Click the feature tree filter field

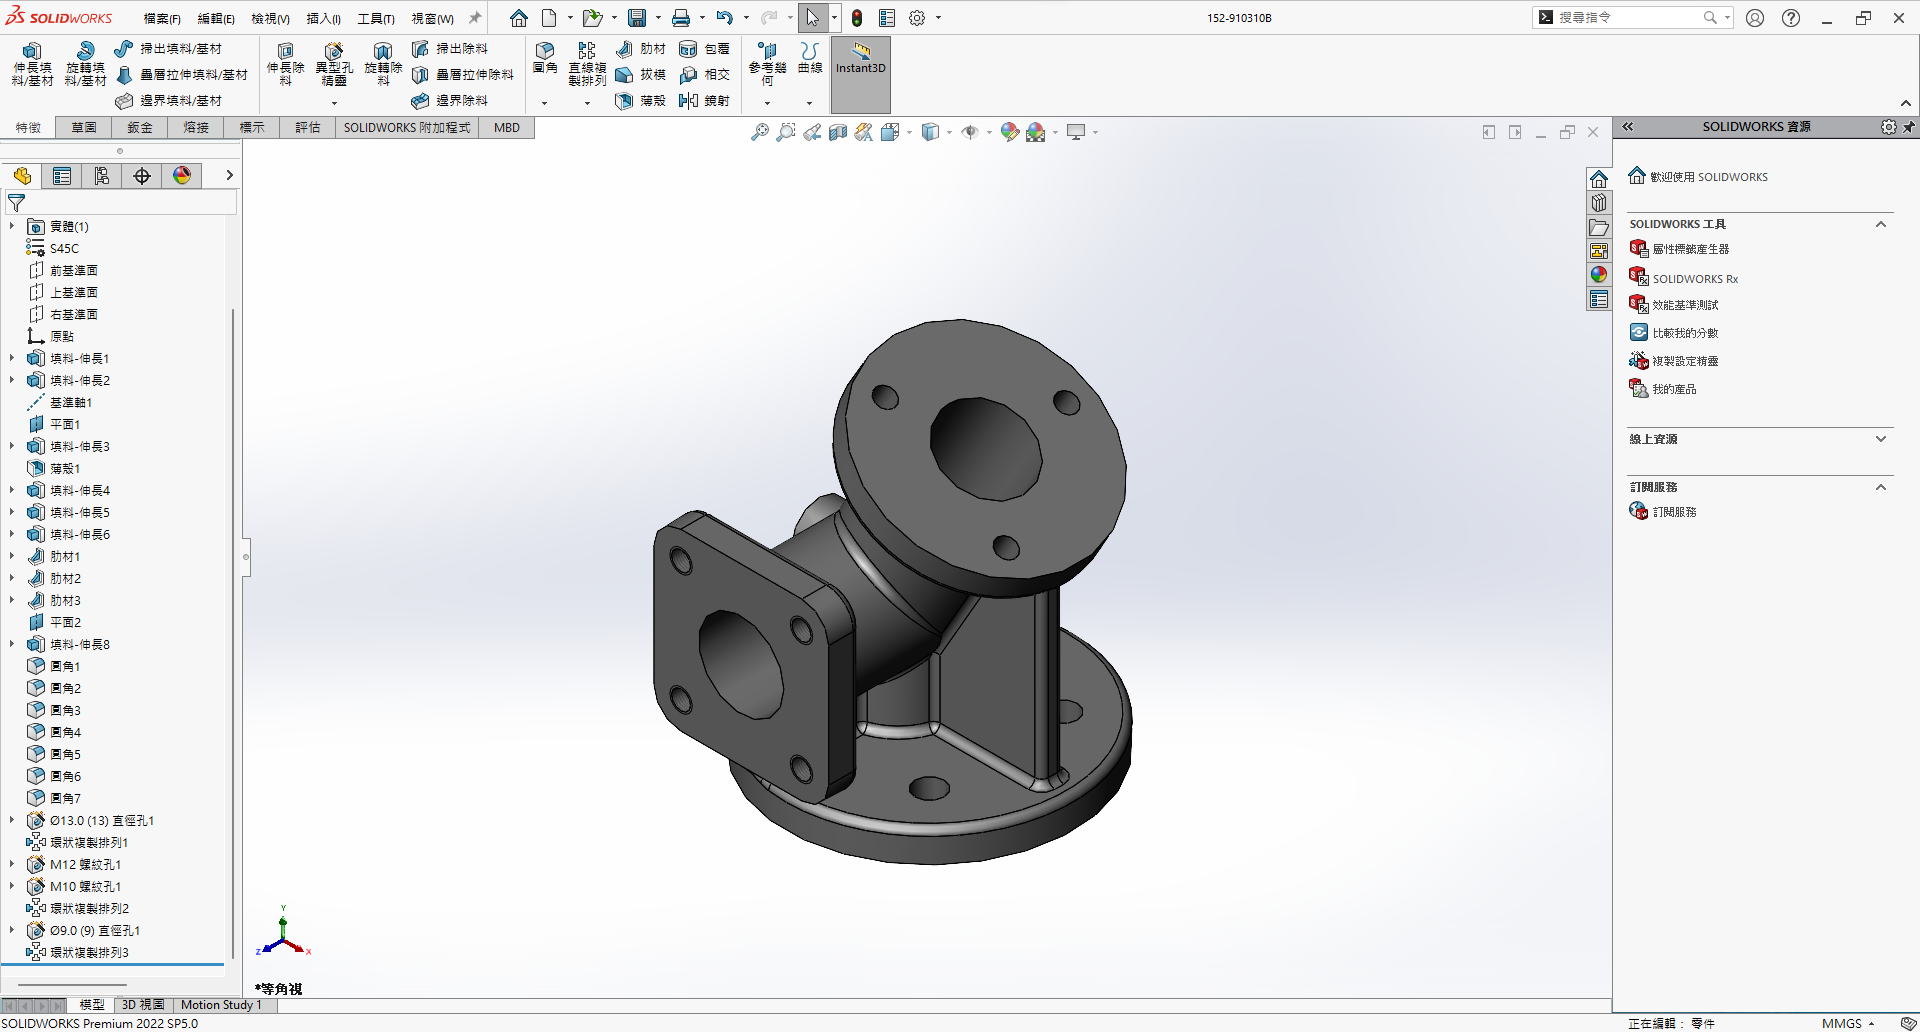click(122, 203)
